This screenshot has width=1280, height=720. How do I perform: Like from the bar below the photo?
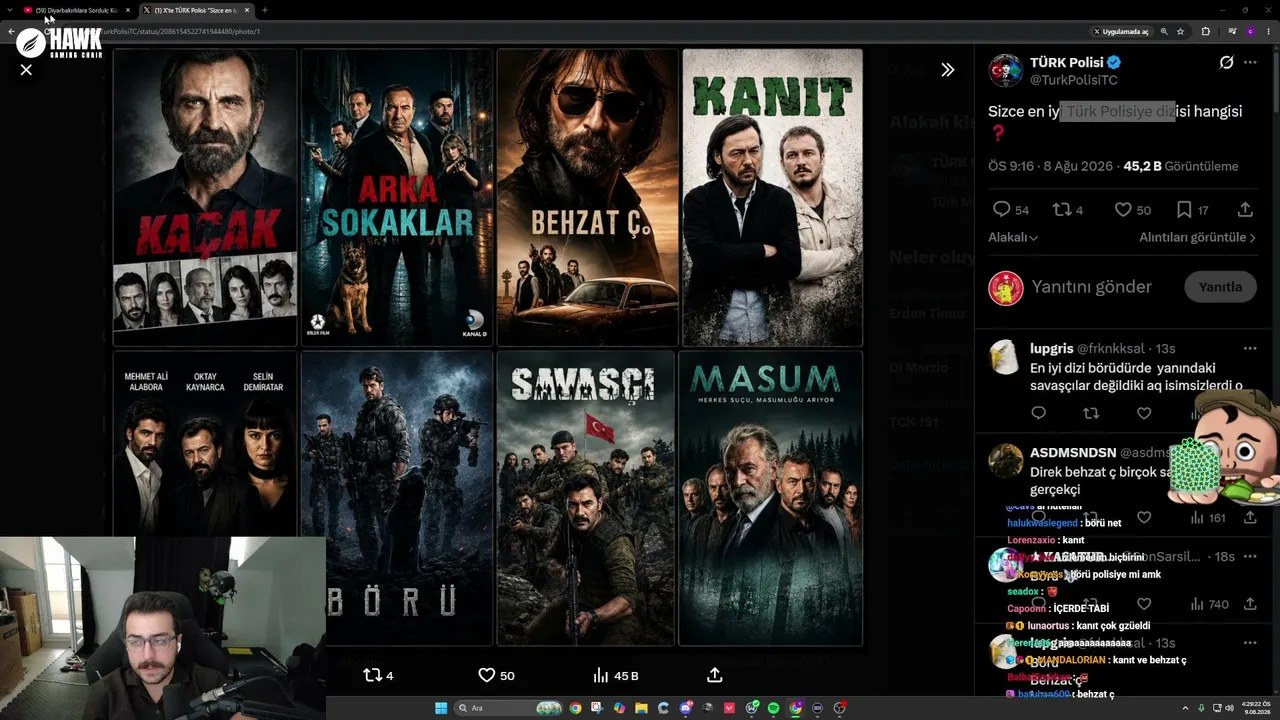[496, 675]
